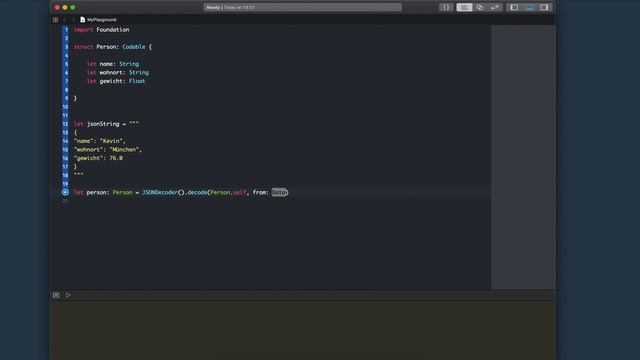This screenshot has height=360, width=640.
Task: Toggle the right inspector panel
Action: click(544, 7)
